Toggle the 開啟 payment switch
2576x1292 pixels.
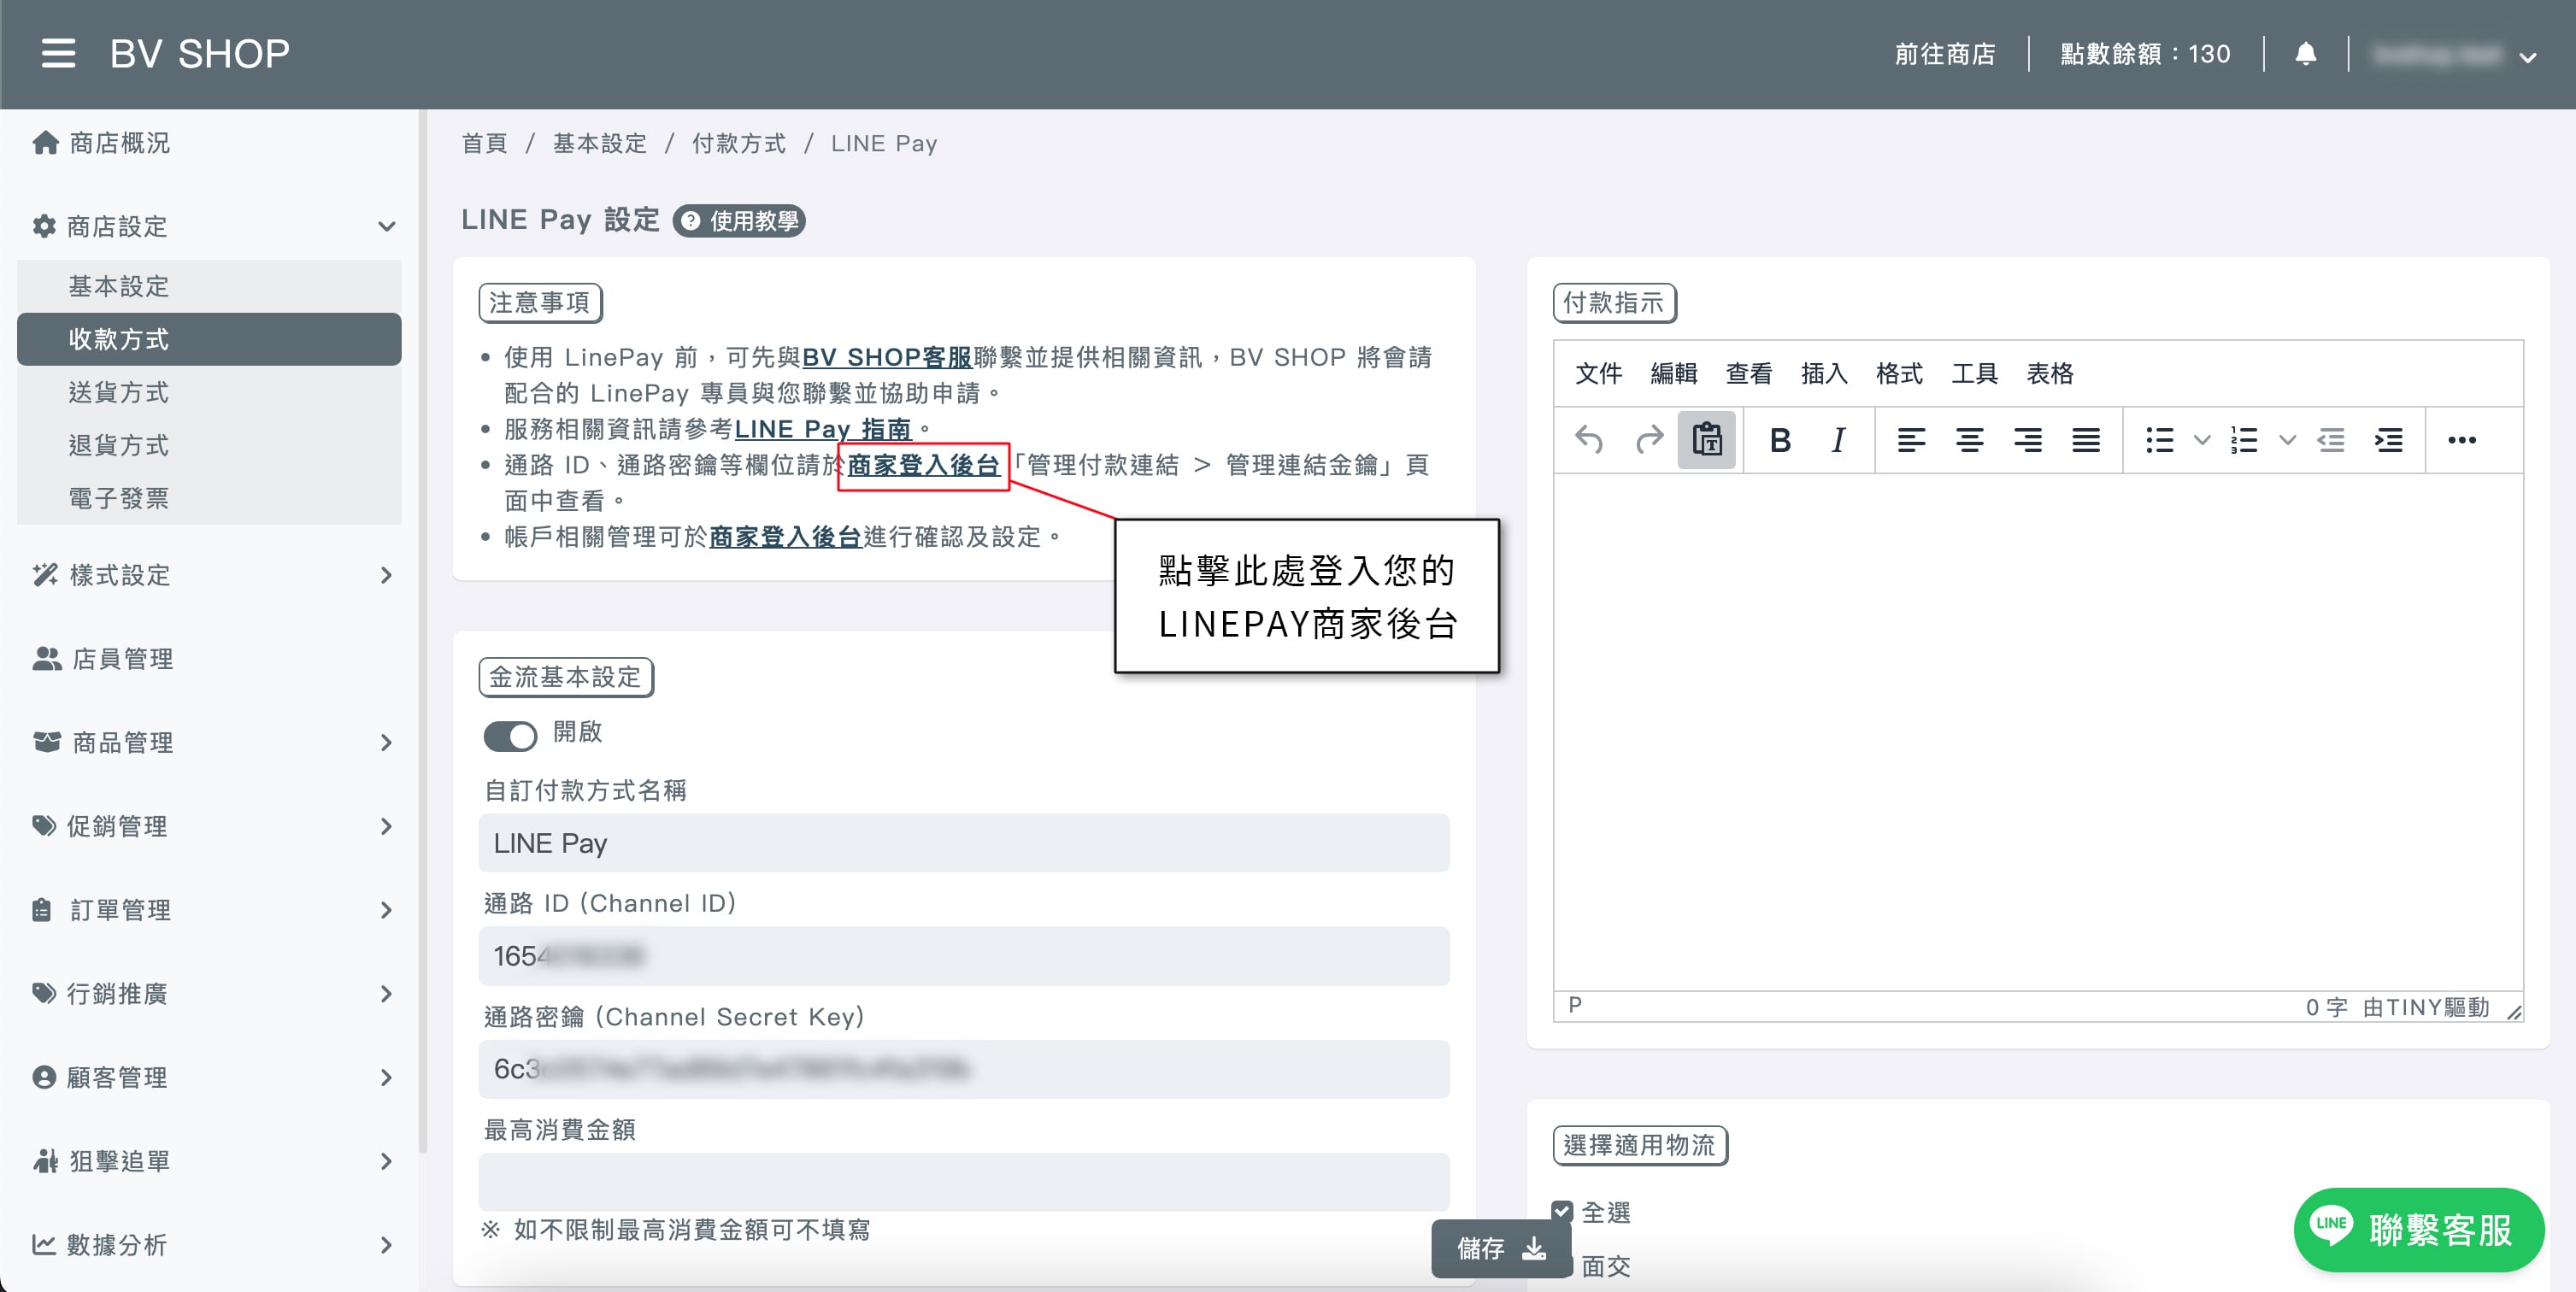pos(510,735)
